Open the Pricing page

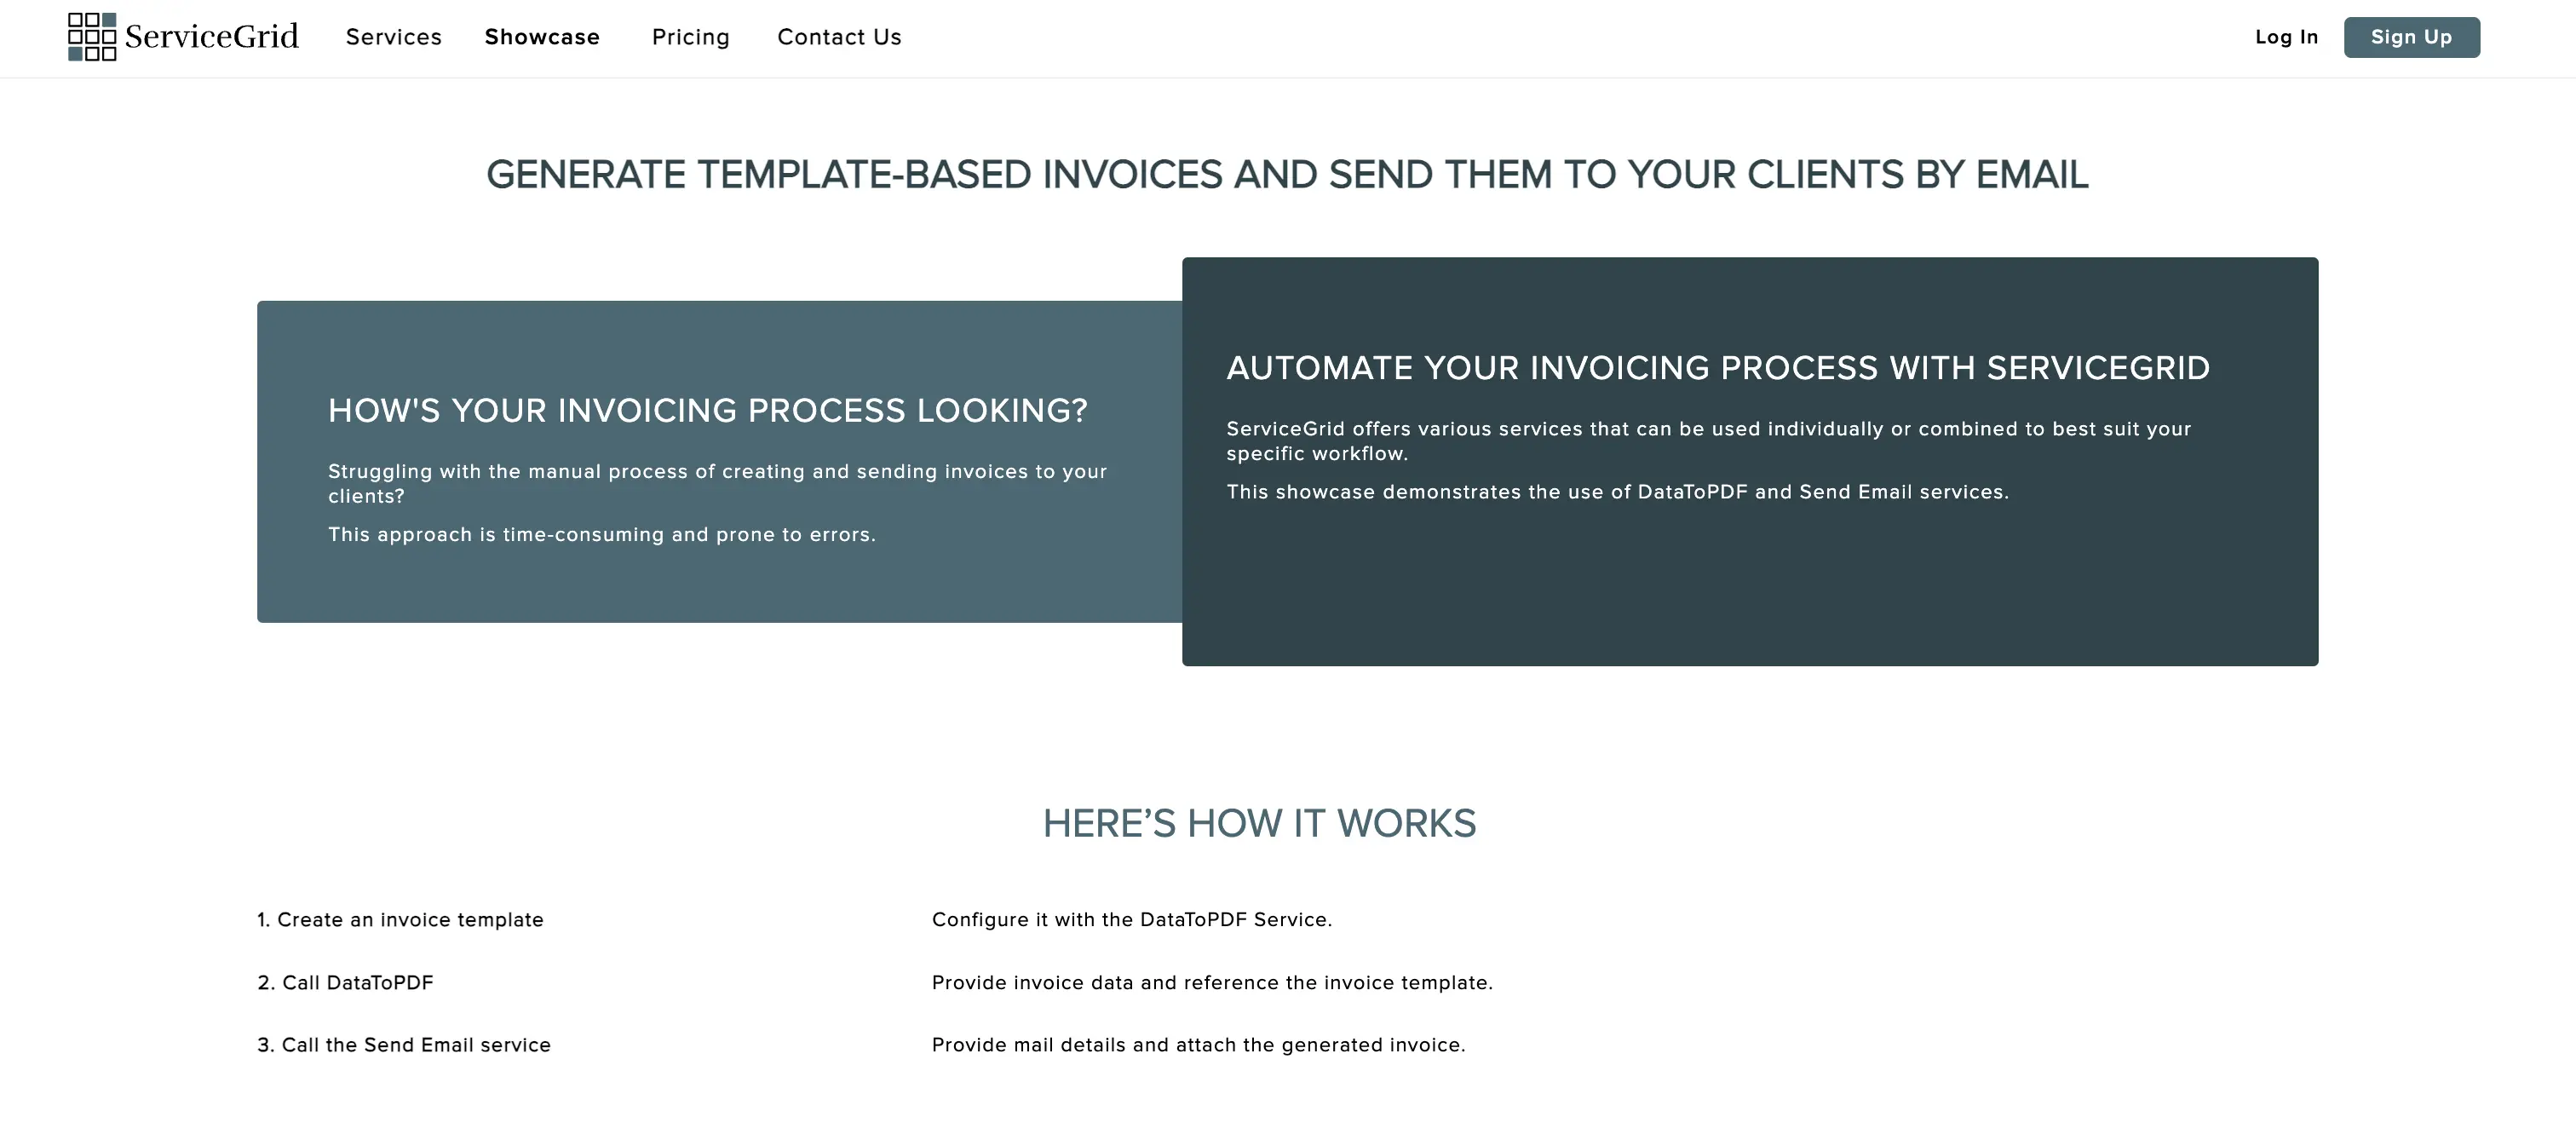point(690,37)
